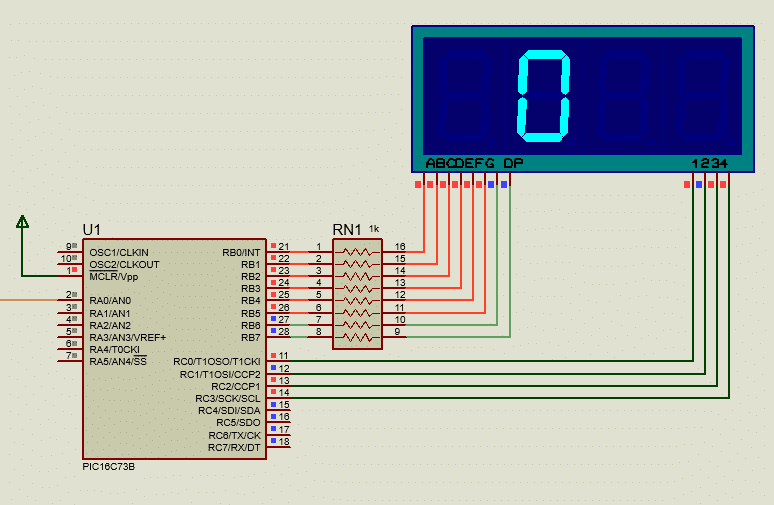Click the OSC1/CLKIN pin label
The image size is (774, 505).
click(119, 252)
